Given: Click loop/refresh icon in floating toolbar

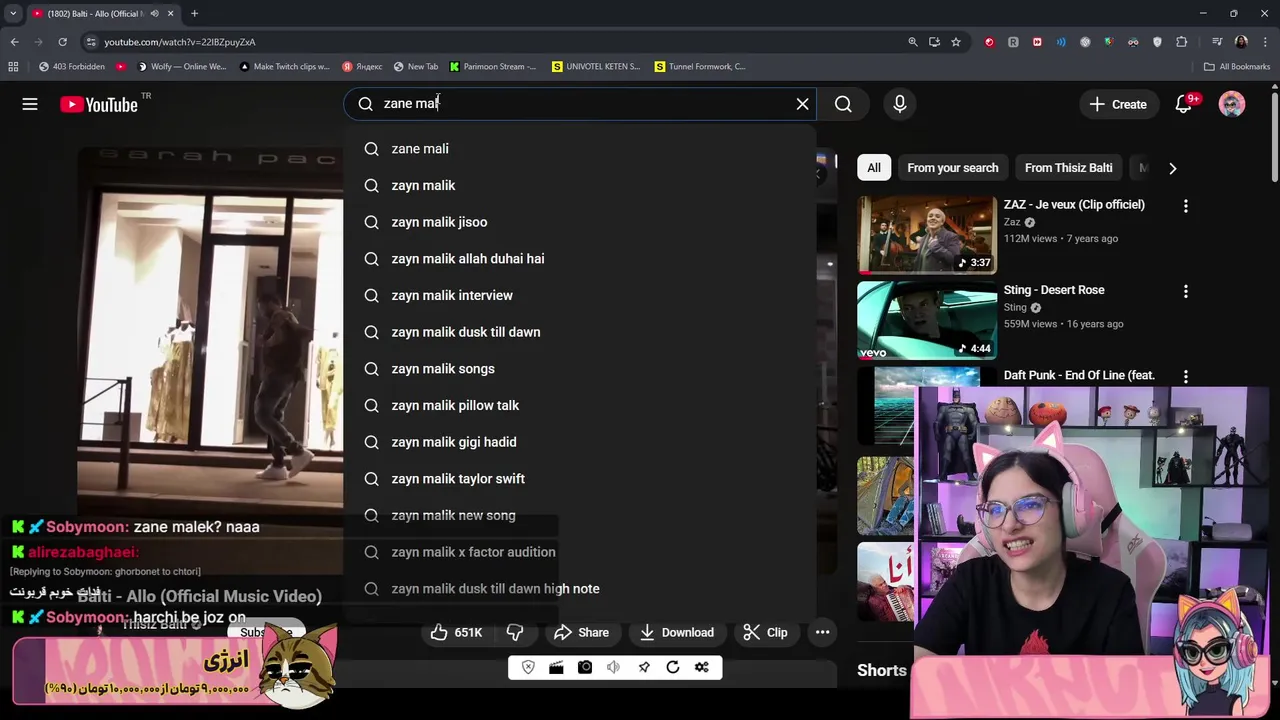Looking at the screenshot, I should pos(673,667).
